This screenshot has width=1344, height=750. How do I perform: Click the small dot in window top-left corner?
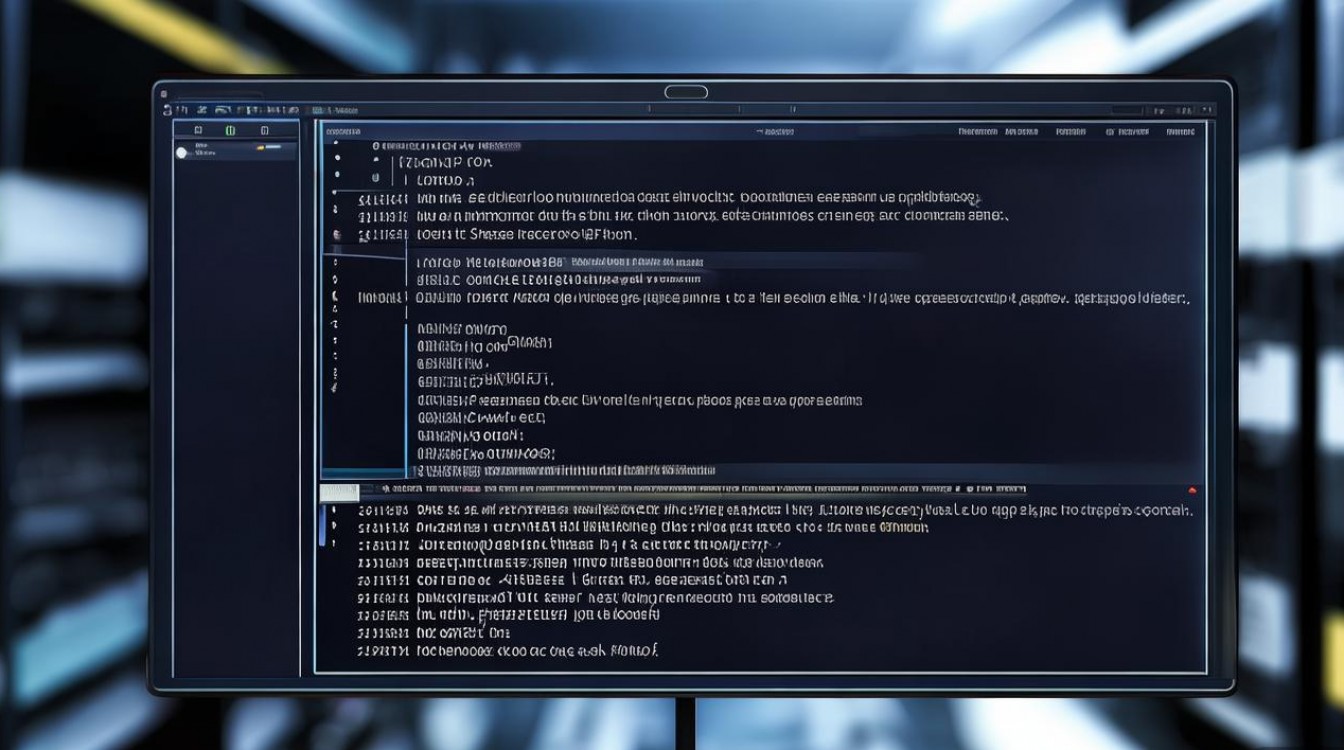pyautogui.click(x=163, y=94)
